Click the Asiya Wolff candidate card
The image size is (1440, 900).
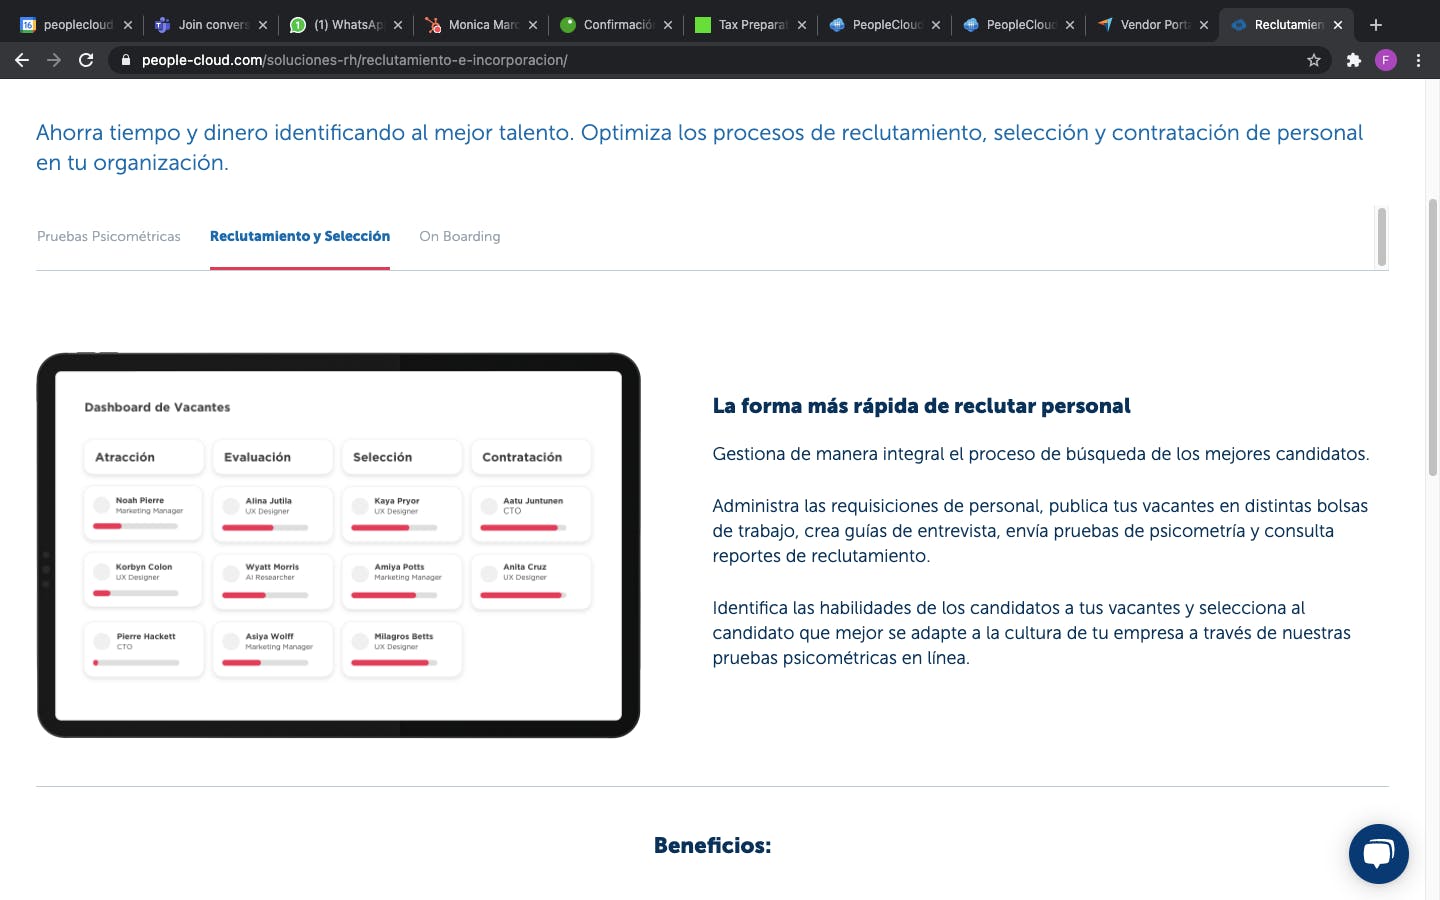[x=273, y=649]
